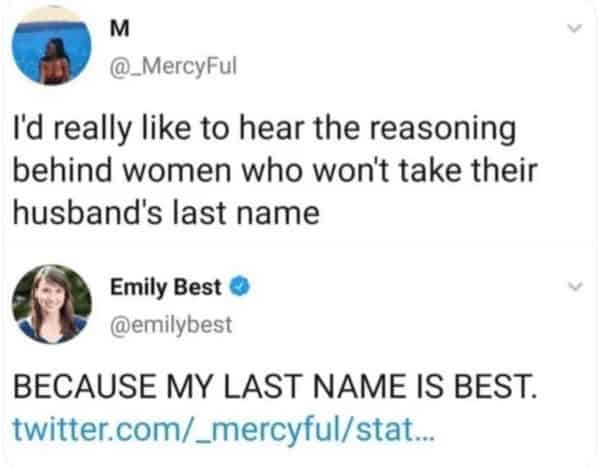This screenshot has width=599, height=467.
Task: Open the display name "M" profile
Action: [x=120, y=29]
